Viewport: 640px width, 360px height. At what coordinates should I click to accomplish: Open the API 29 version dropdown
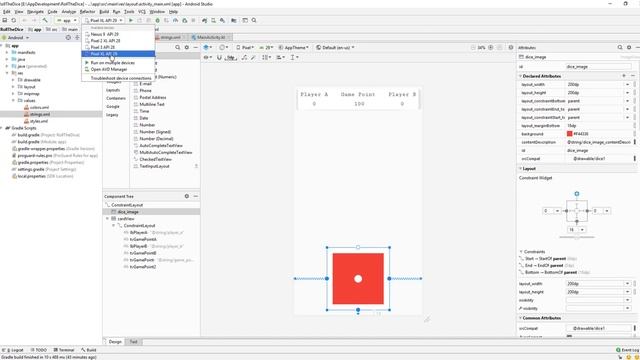click(266, 48)
